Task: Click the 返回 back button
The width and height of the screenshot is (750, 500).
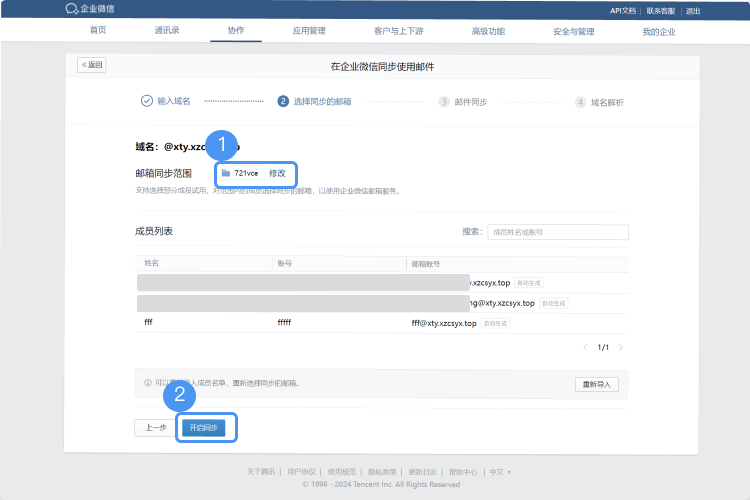Action: point(92,65)
